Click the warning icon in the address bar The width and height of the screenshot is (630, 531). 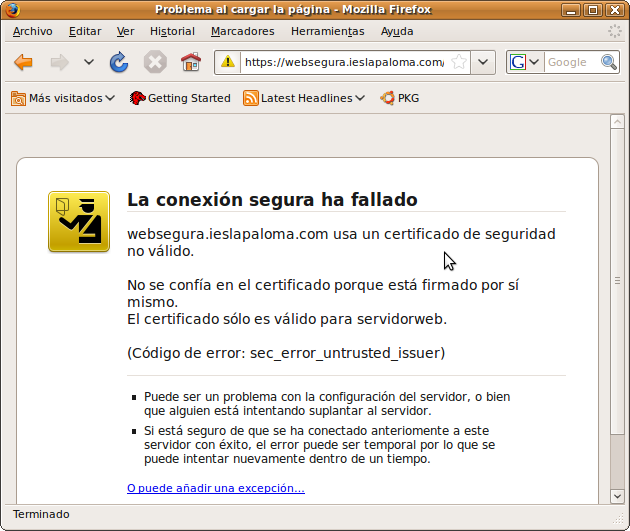[x=228, y=62]
